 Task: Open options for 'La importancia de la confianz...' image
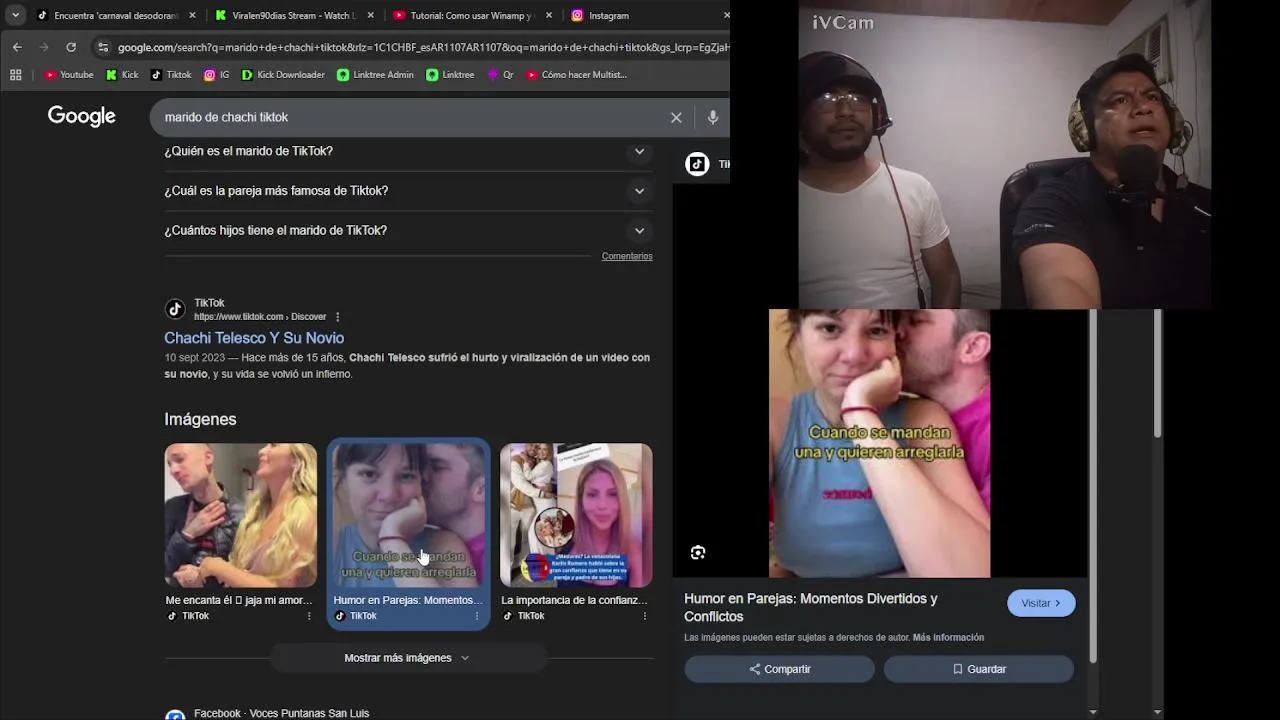click(644, 616)
